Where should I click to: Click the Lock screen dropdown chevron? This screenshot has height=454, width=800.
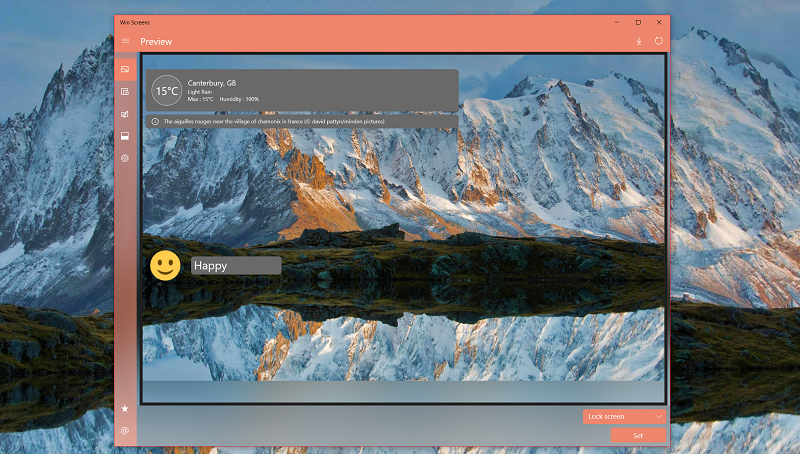659,417
